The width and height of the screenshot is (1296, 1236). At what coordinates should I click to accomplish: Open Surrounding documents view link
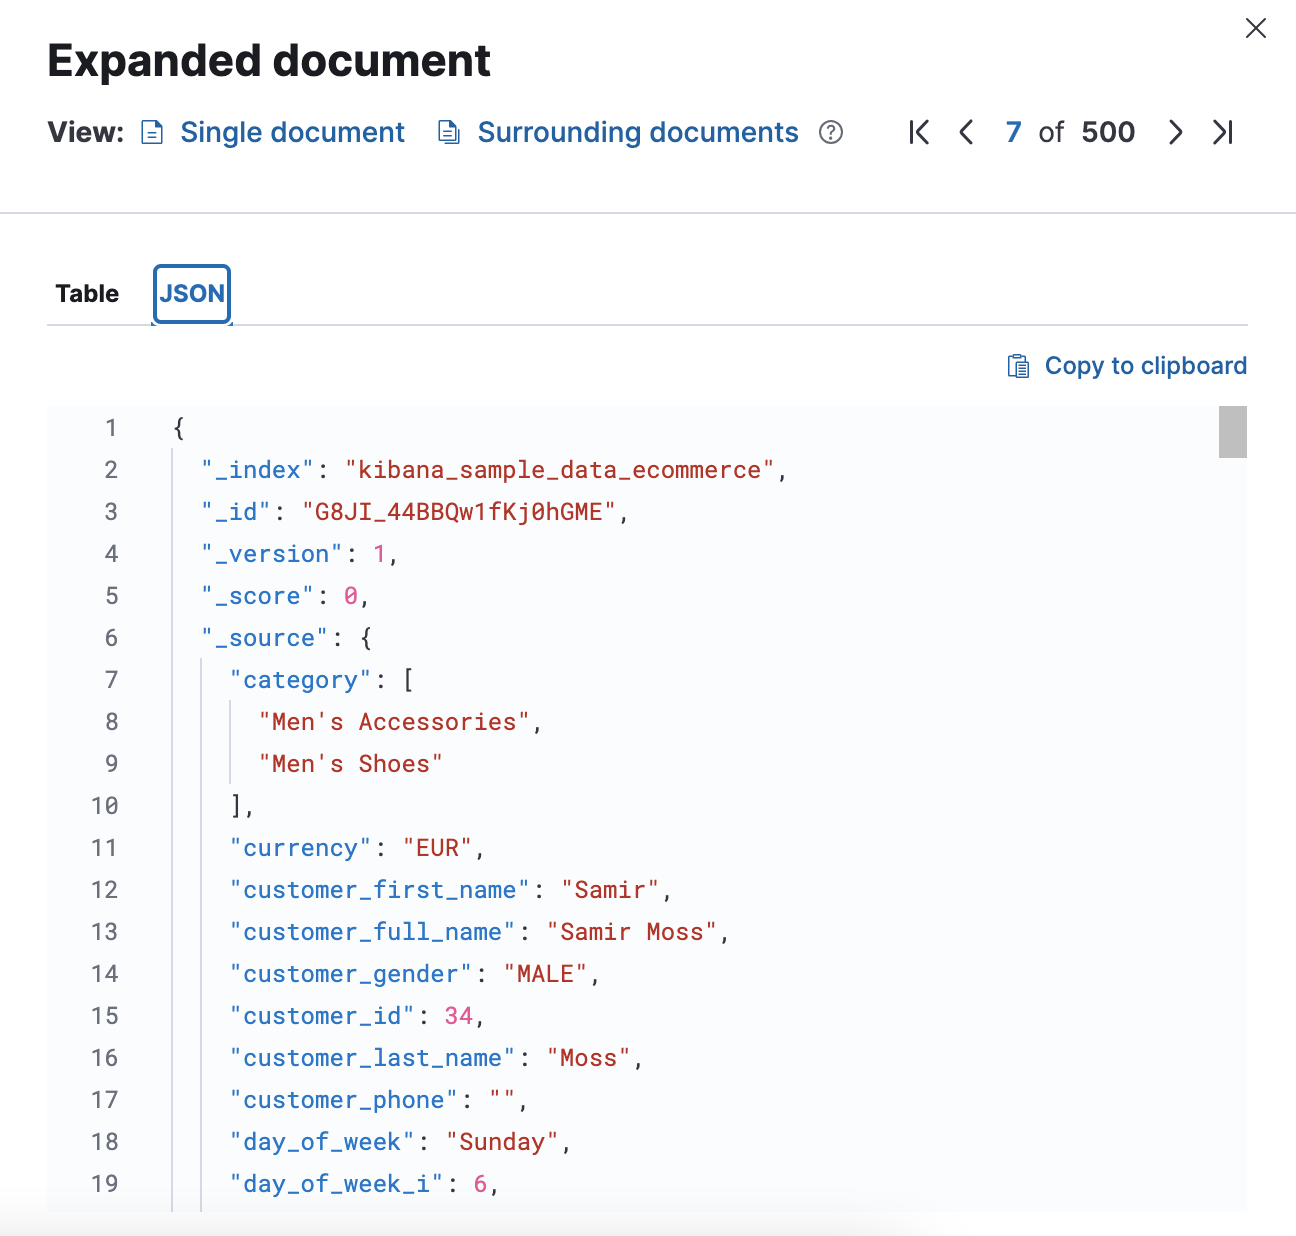point(638,132)
